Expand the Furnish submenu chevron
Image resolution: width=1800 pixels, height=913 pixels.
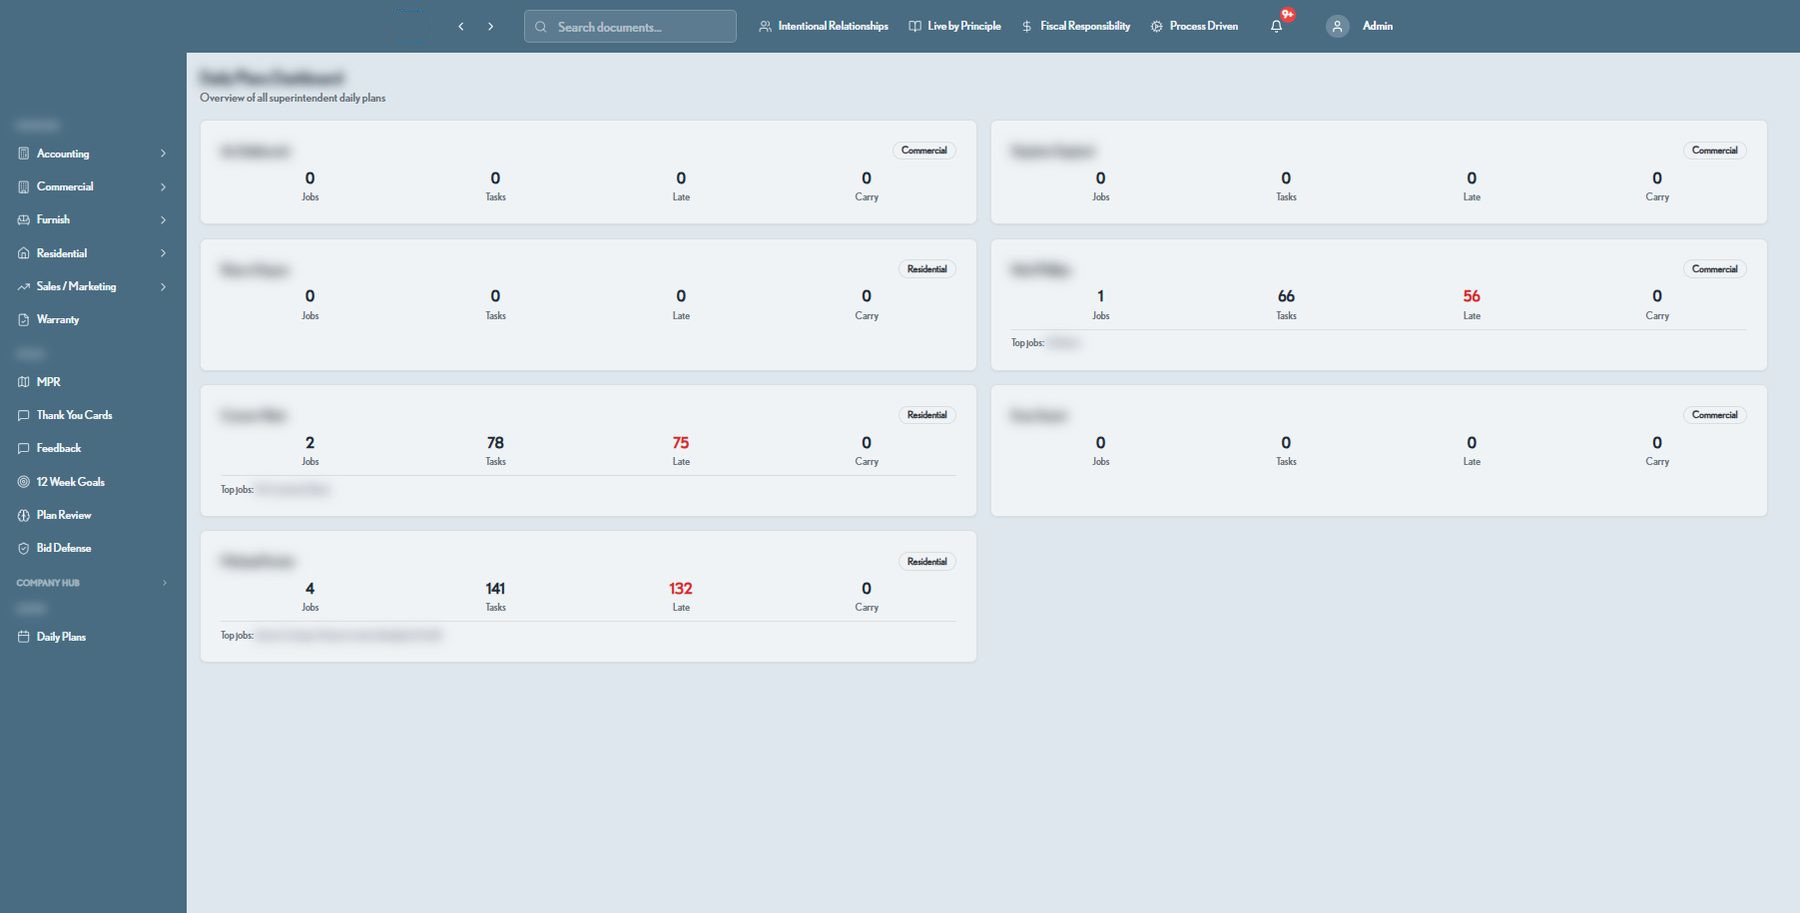(x=163, y=220)
